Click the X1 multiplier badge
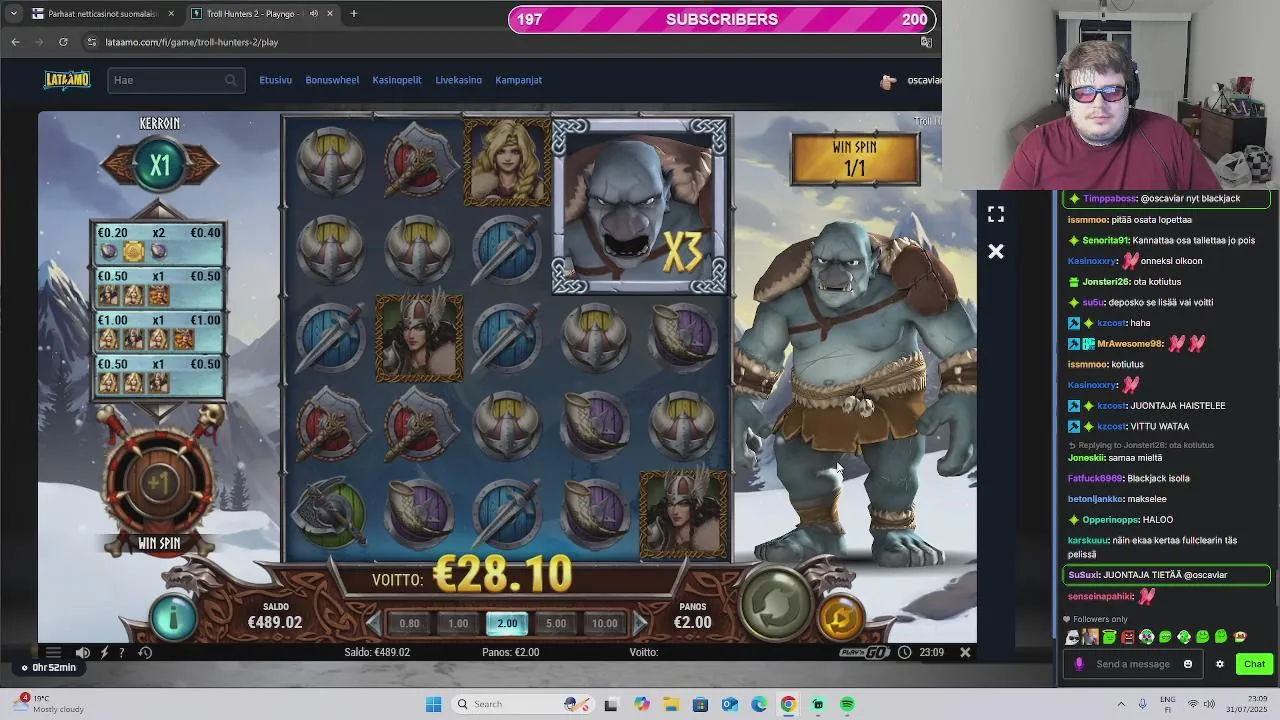 coord(160,164)
